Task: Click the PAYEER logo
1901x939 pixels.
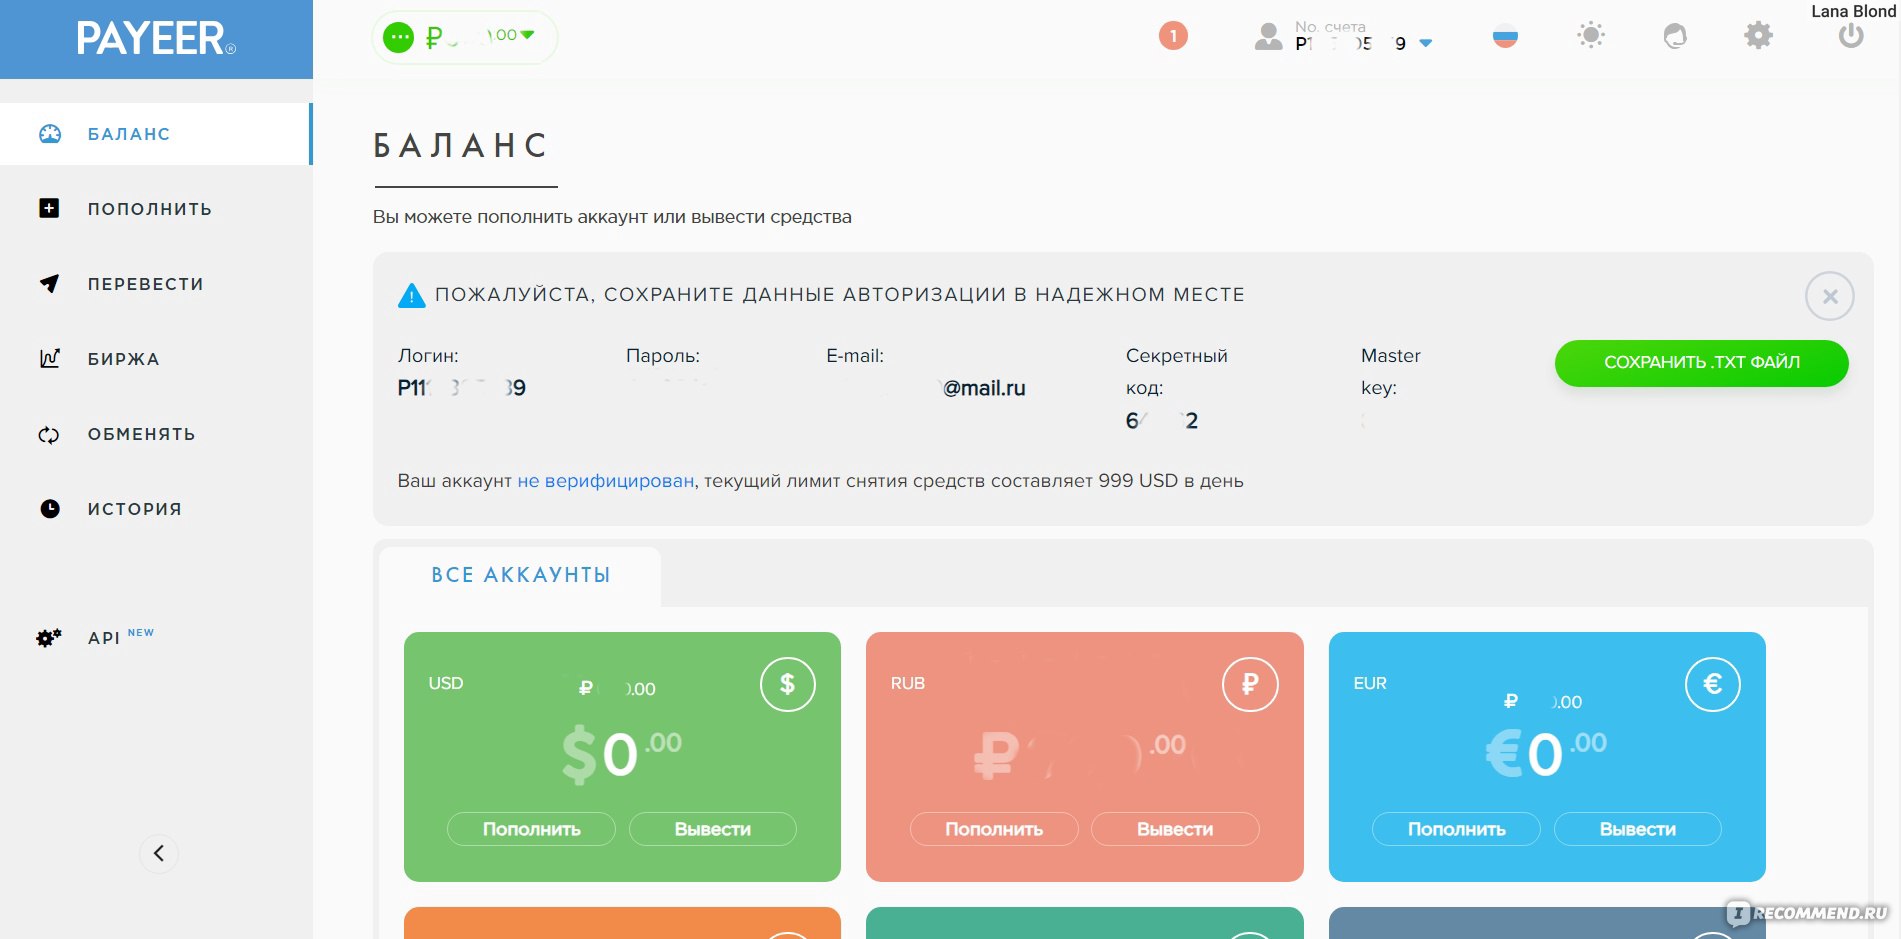Action: (156, 39)
